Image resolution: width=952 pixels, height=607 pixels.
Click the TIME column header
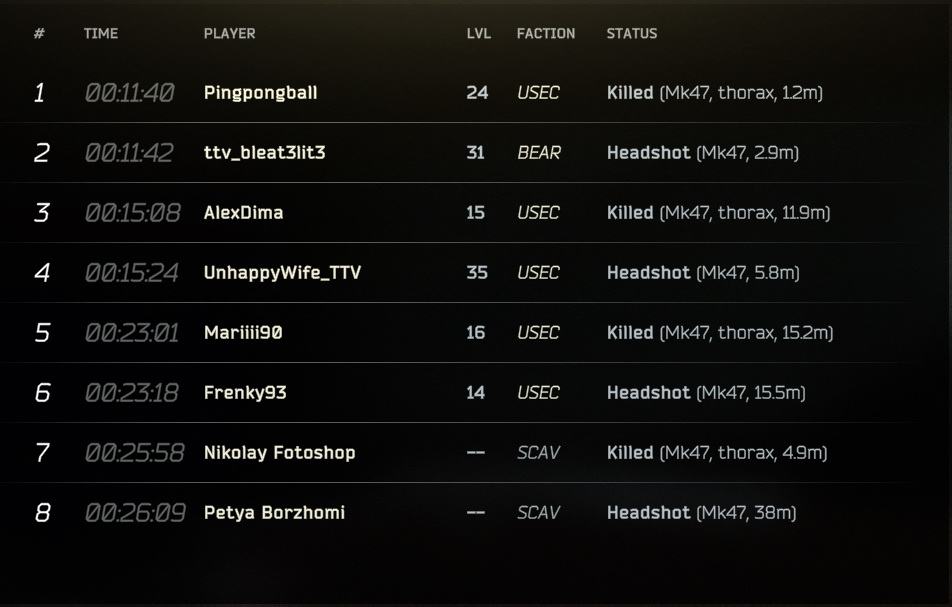pyautogui.click(x=101, y=33)
